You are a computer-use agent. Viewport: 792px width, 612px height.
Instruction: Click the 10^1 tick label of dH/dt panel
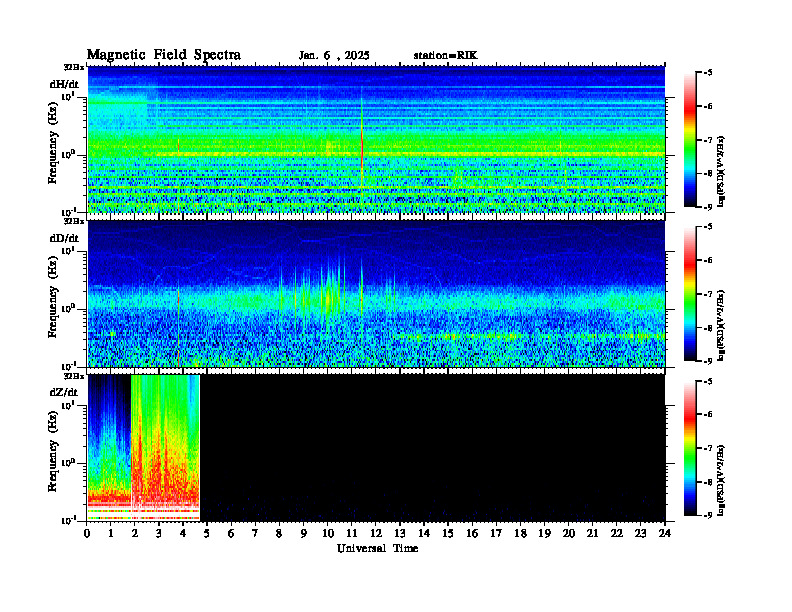(x=68, y=96)
